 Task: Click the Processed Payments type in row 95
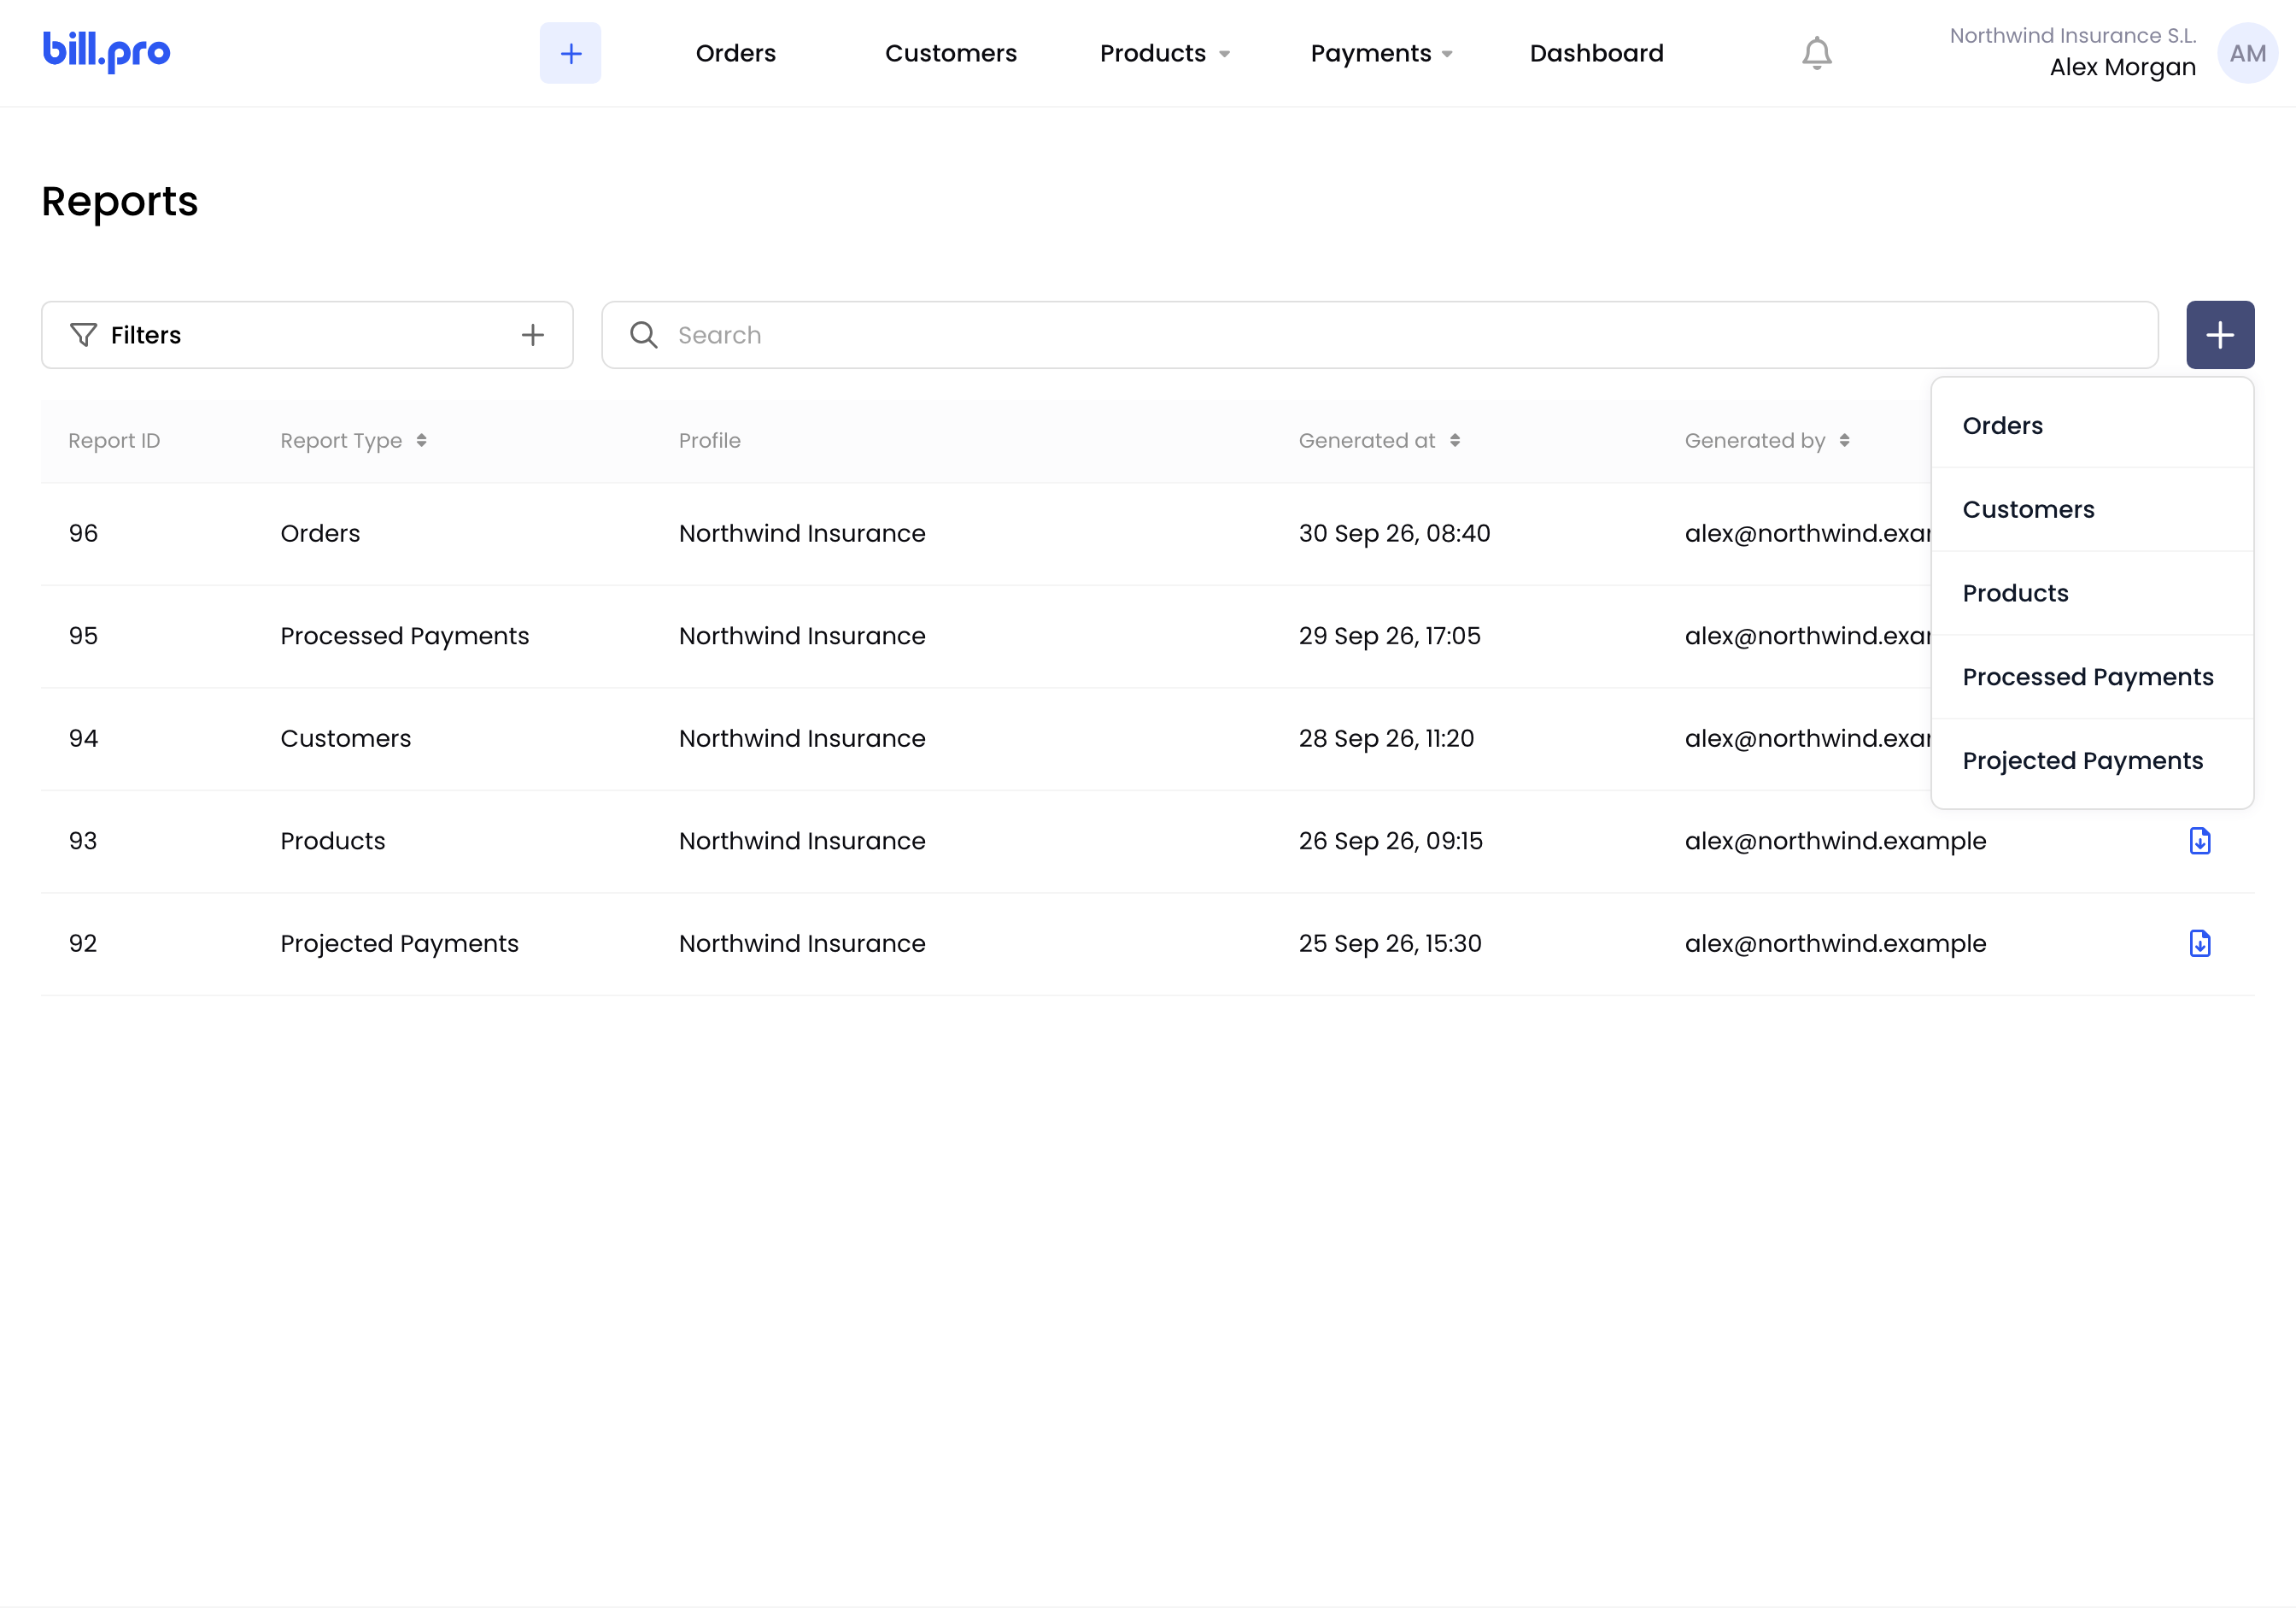pos(404,636)
